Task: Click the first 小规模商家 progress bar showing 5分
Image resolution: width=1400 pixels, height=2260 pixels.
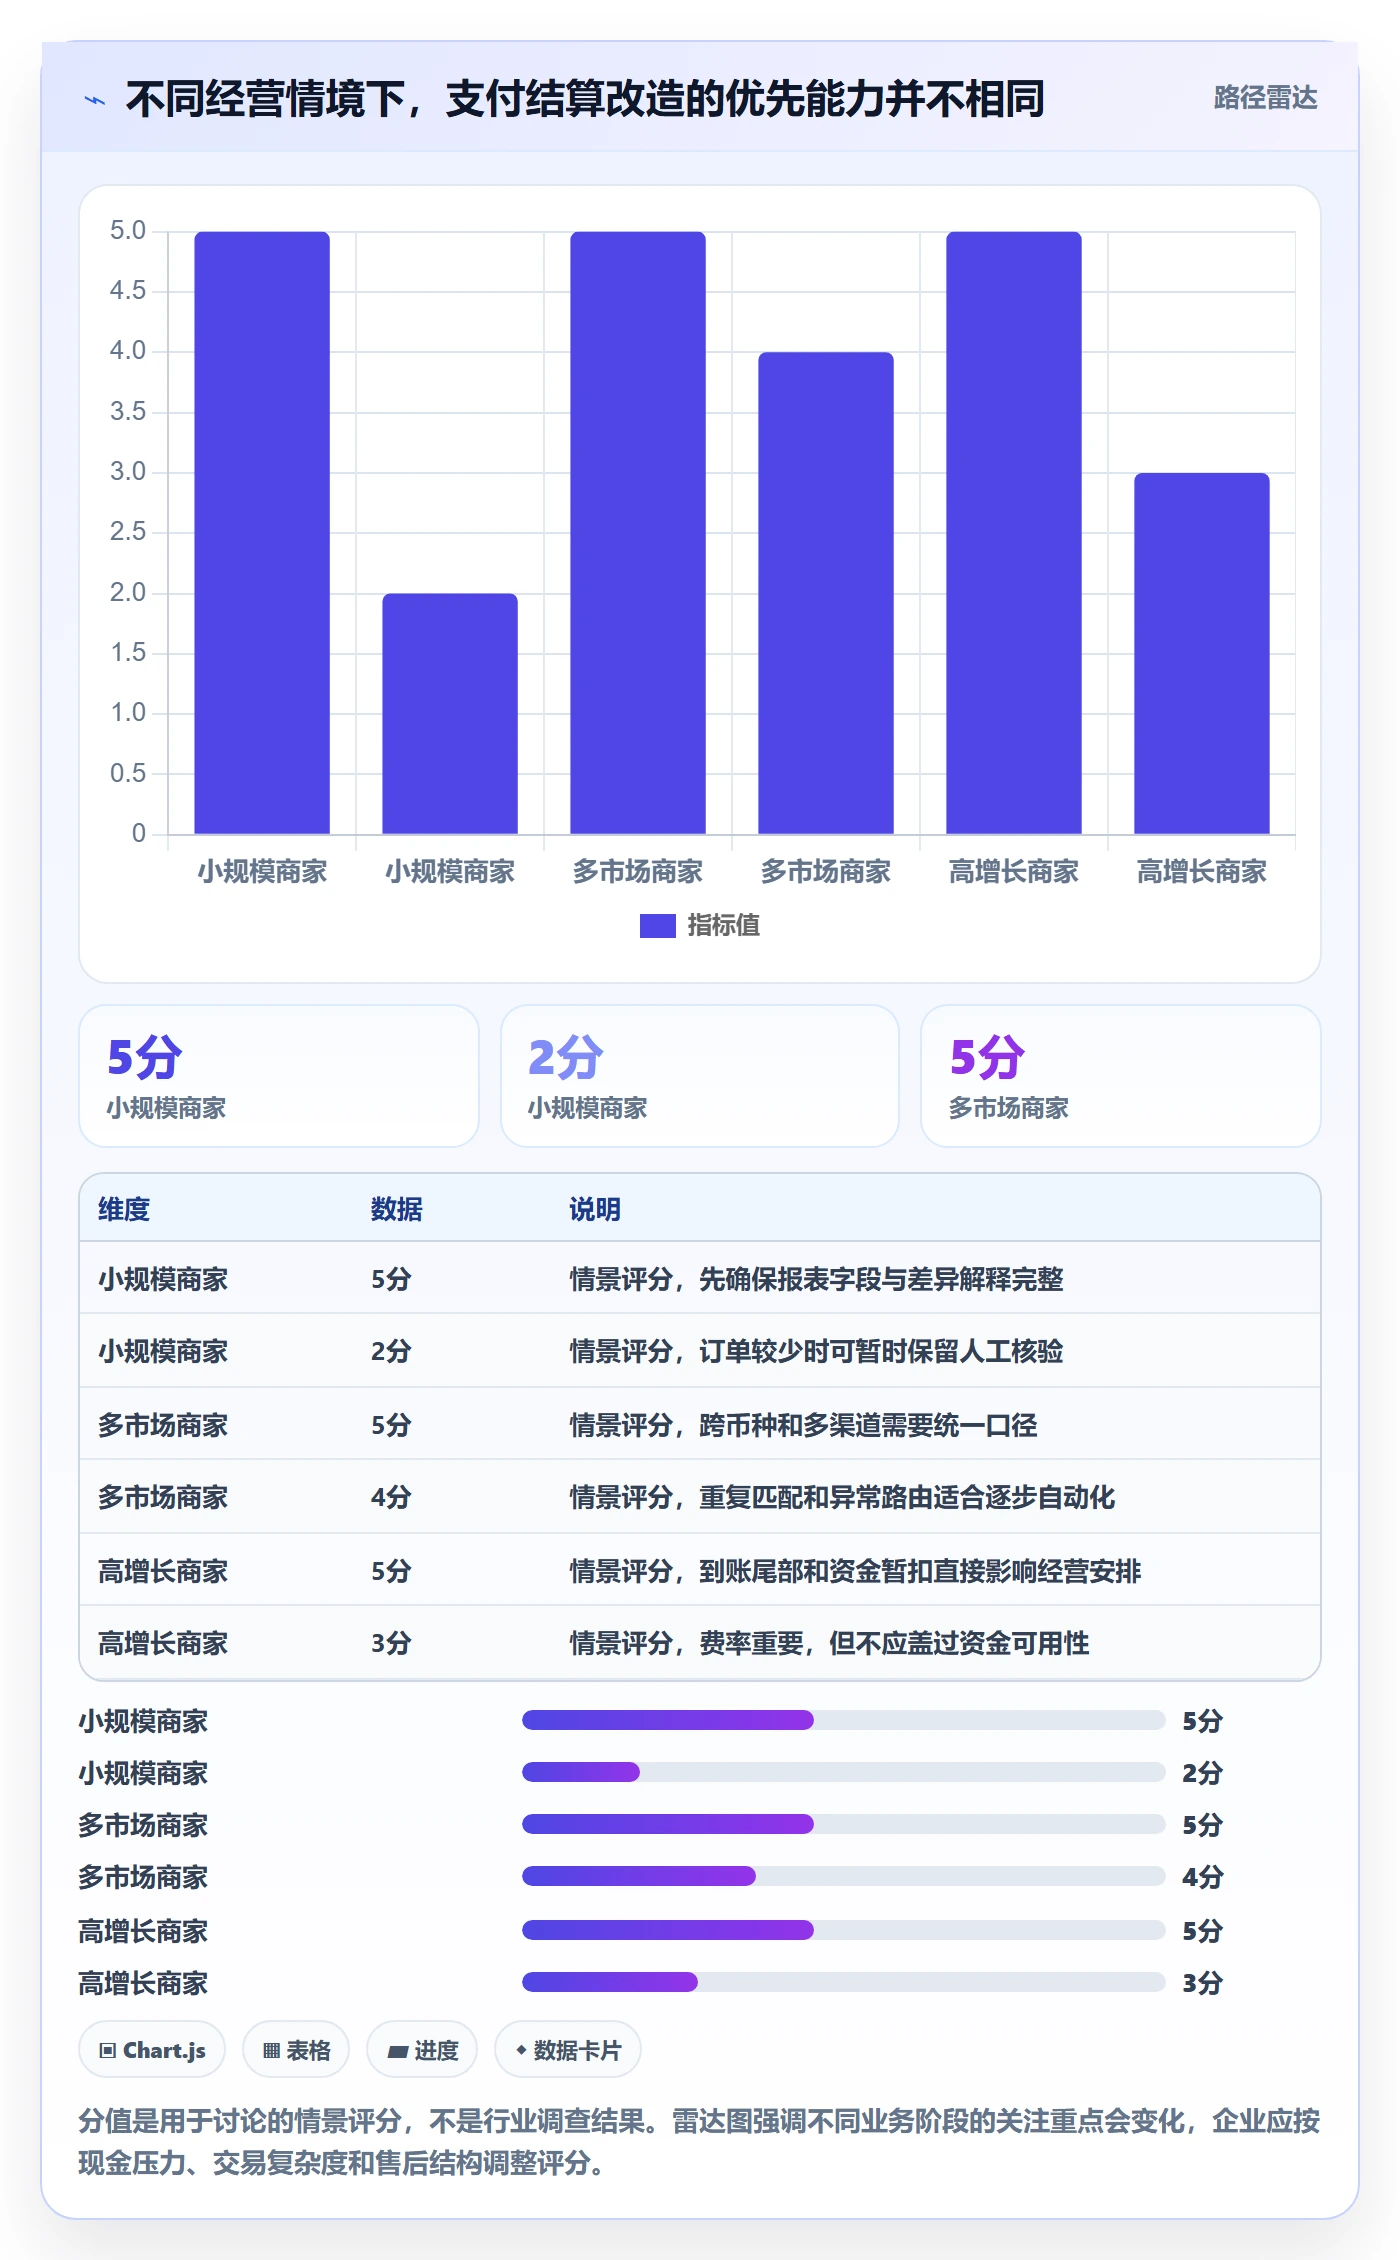Action: pyautogui.click(x=843, y=1720)
